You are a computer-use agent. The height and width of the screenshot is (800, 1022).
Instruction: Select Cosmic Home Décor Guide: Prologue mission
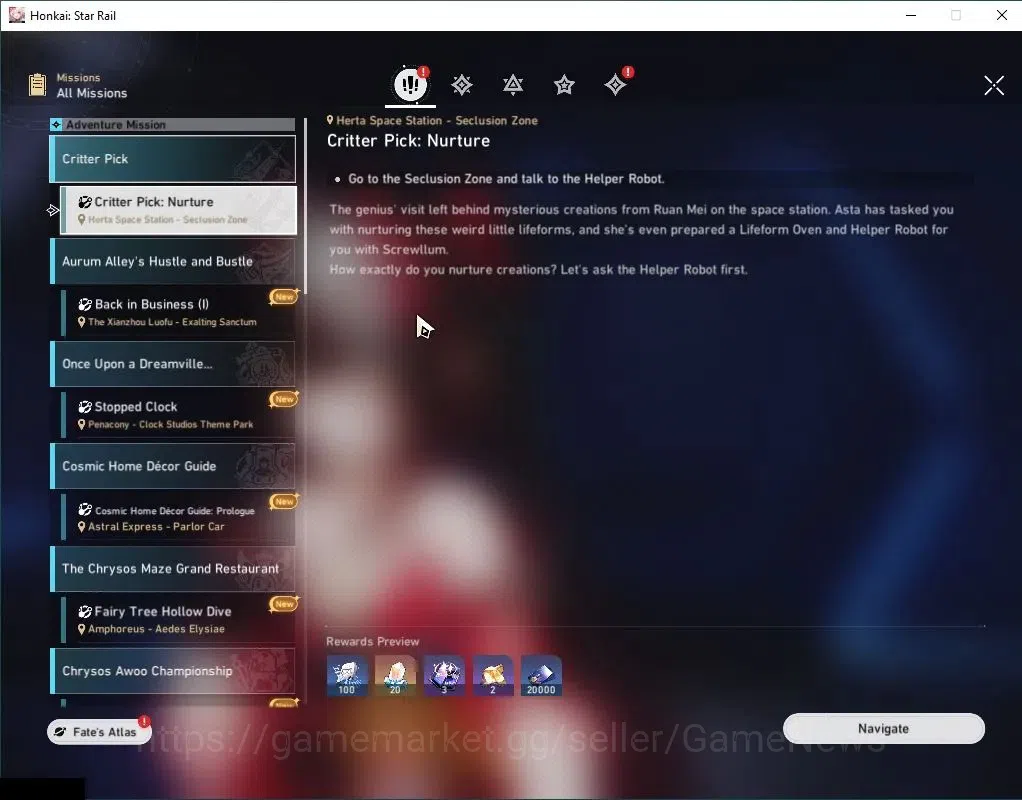point(178,517)
